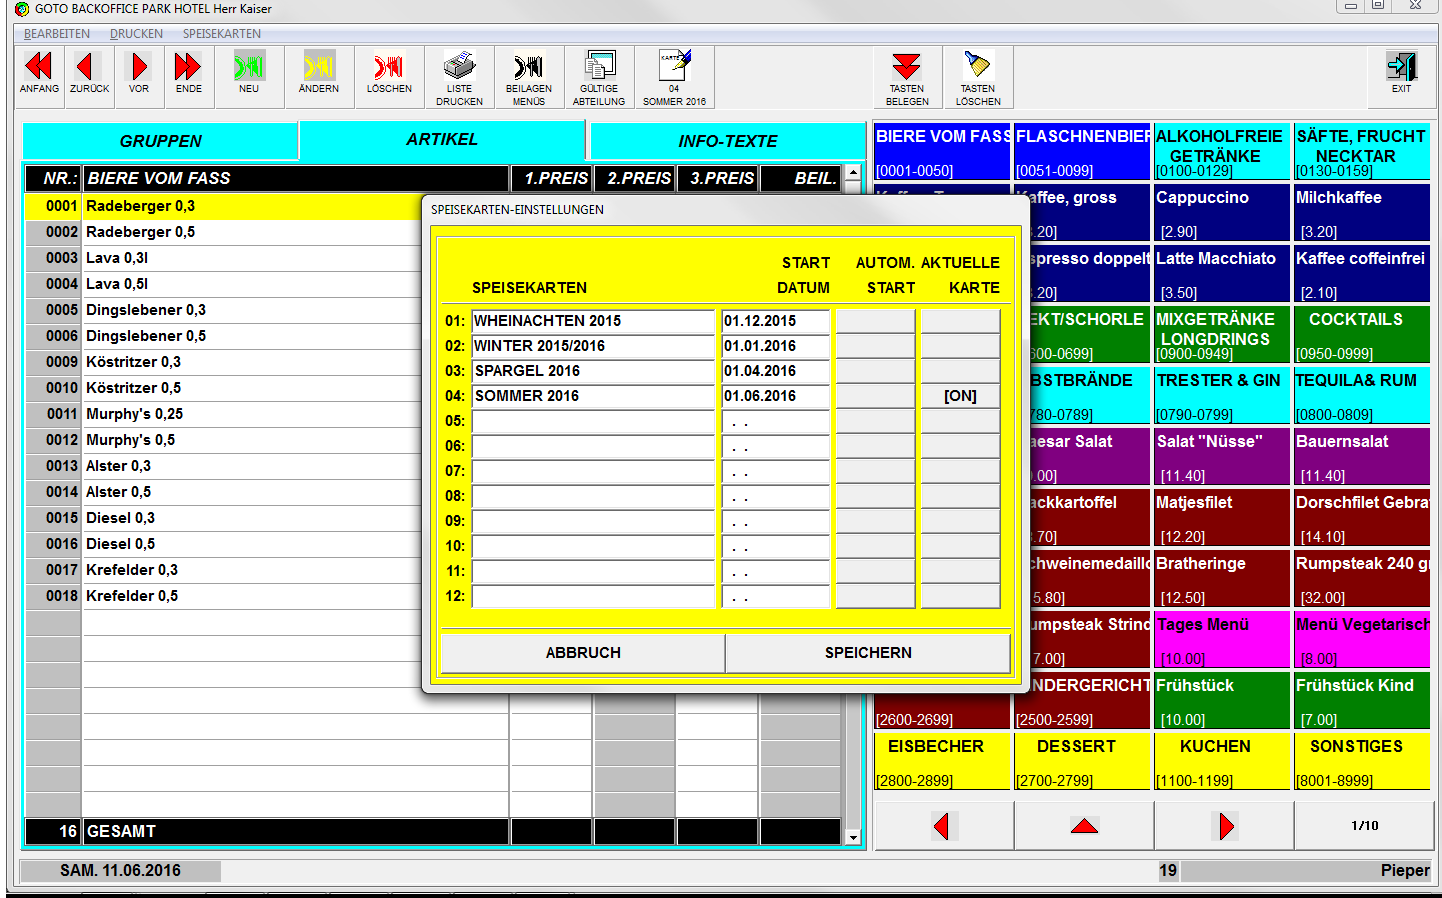Open the GÜLTIGE ABTEILUNG icon
Image resolution: width=1442 pixels, height=898 pixels.
(599, 68)
